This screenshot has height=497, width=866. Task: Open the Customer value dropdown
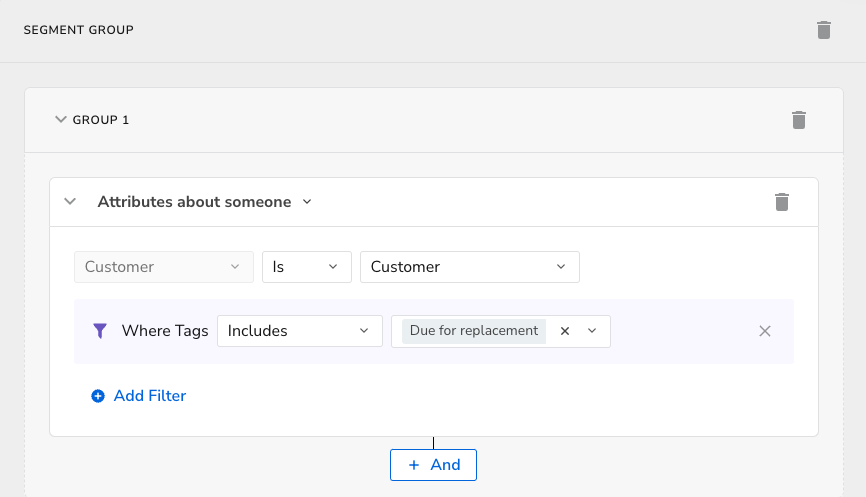[469, 267]
